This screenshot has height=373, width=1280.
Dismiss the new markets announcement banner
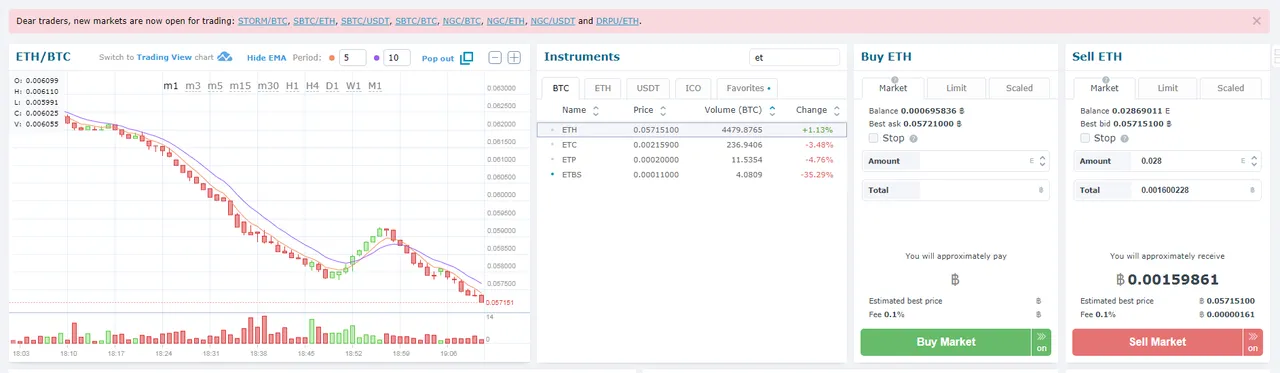coord(1256,20)
